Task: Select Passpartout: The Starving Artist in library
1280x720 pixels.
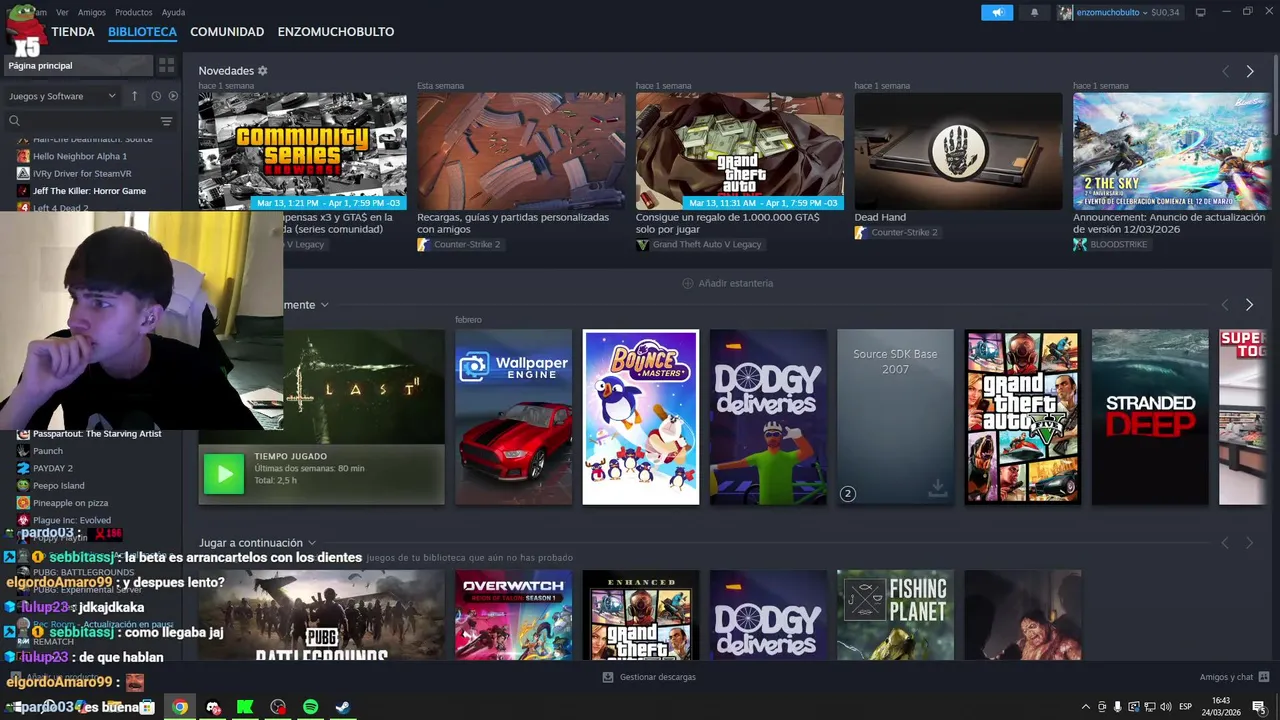Action: point(97,433)
